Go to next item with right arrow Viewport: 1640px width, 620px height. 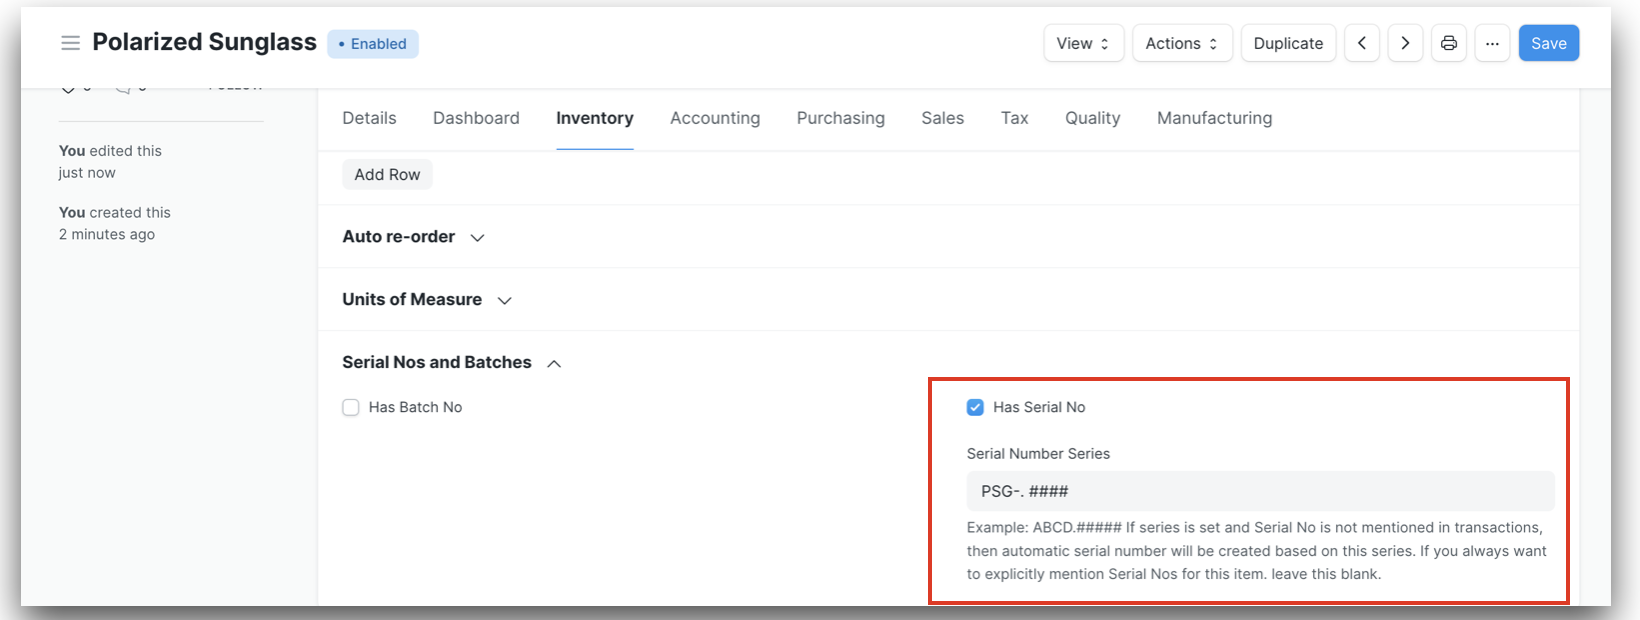(1405, 43)
